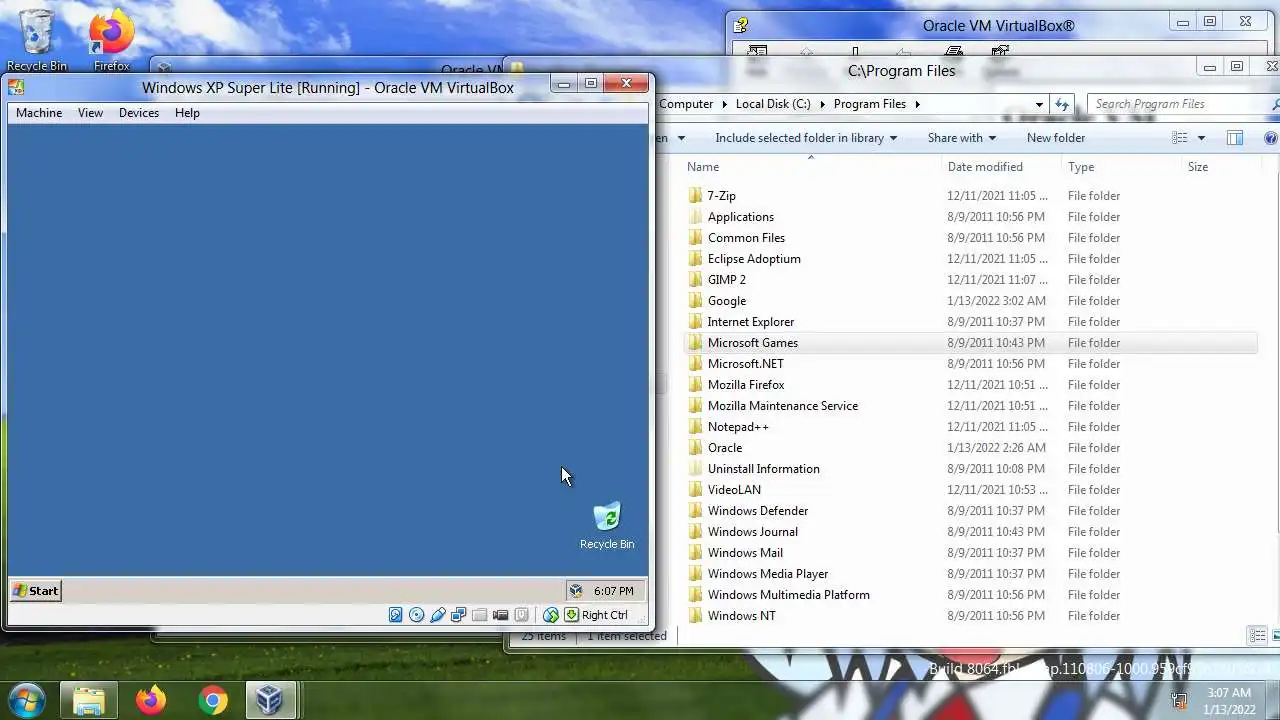The width and height of the screenshot is (1280, 720).
Task: Open Firefox from the Windows 7 taskbar
Action: click(x=151, y=700)
